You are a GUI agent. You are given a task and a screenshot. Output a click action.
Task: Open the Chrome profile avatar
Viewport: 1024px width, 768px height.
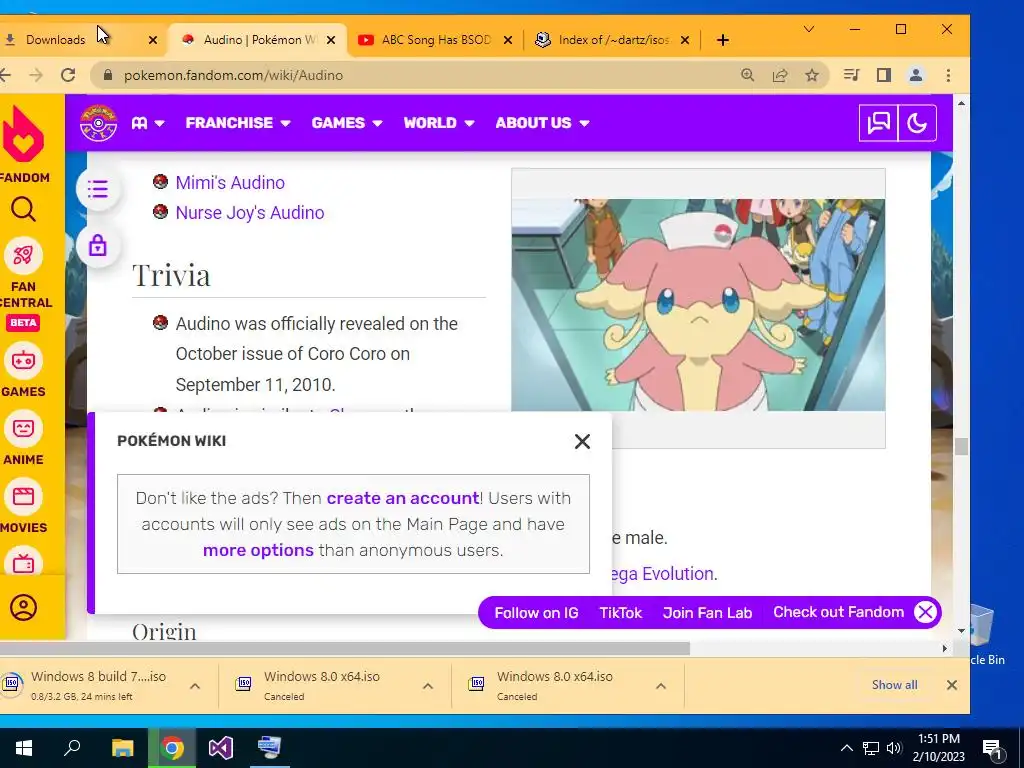916,75
